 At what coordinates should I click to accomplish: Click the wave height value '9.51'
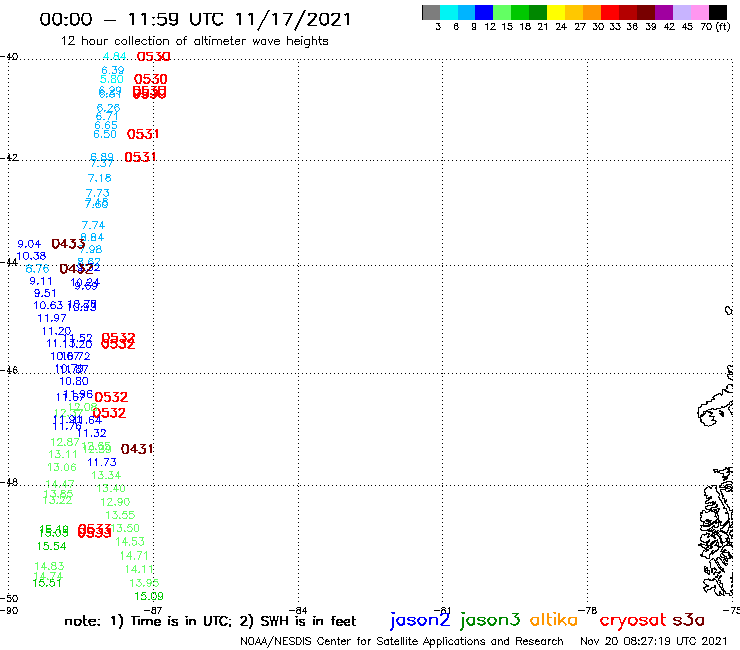pos(45,293)
